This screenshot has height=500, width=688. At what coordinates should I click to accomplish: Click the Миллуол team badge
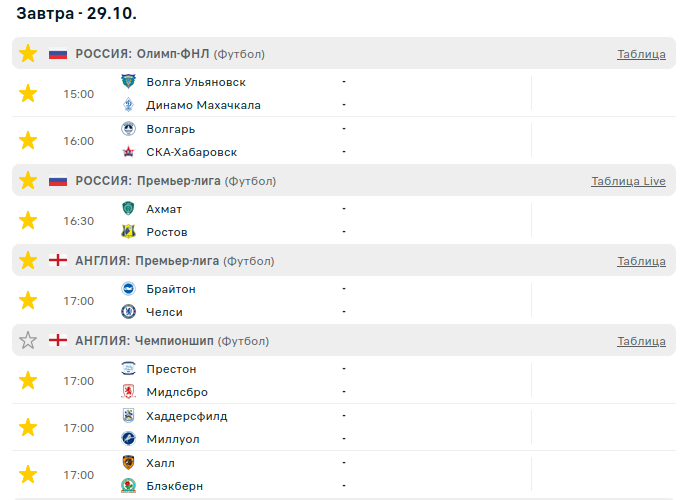pyautogui.click(x=128, y=439)
